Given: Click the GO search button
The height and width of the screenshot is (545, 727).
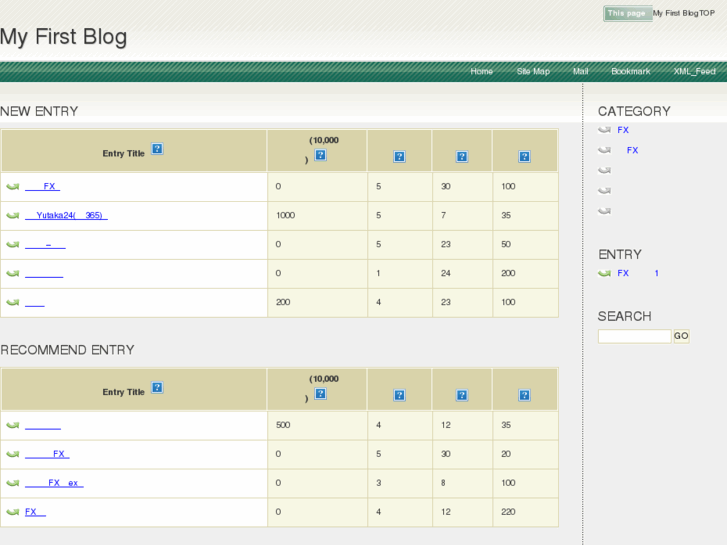Looking at the screenshot, I should (x=681, y=336).
